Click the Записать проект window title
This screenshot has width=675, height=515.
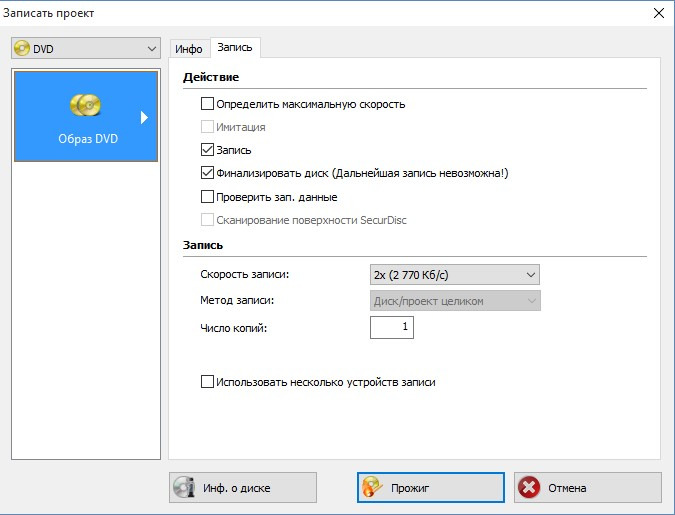48,13
